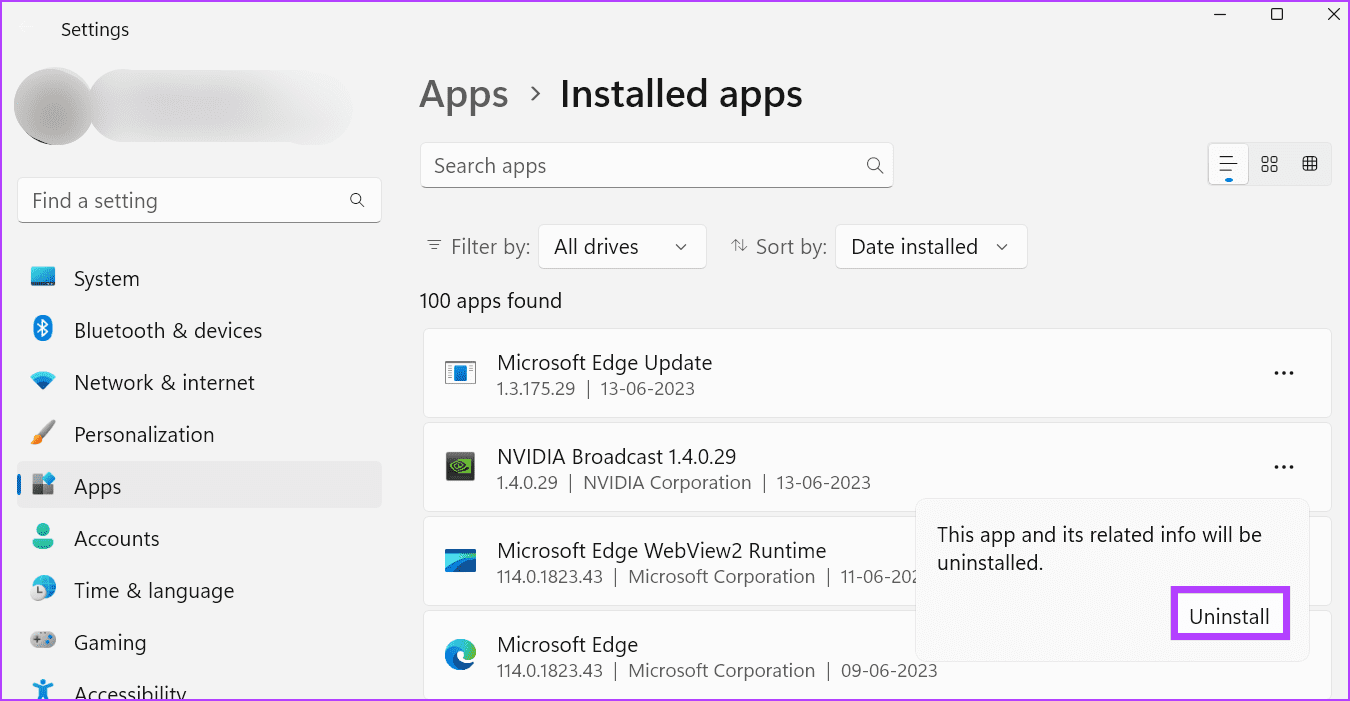Image resolution: width=1350 pixels, height=701 pixels.
Task: Click the Time & language globe-clock icon
Action: (x=43, y=588)
